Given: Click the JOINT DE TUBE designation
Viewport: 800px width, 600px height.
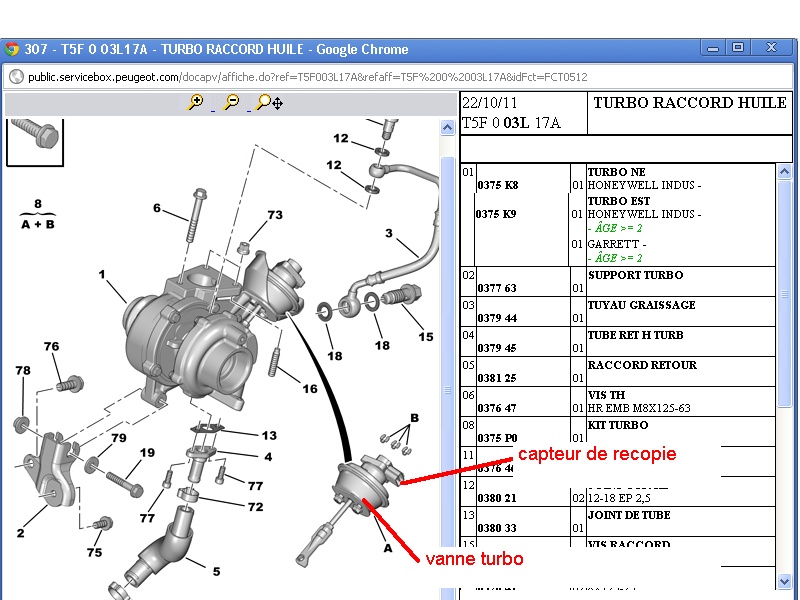Looking at the screenshot, I should coord(629,515).
